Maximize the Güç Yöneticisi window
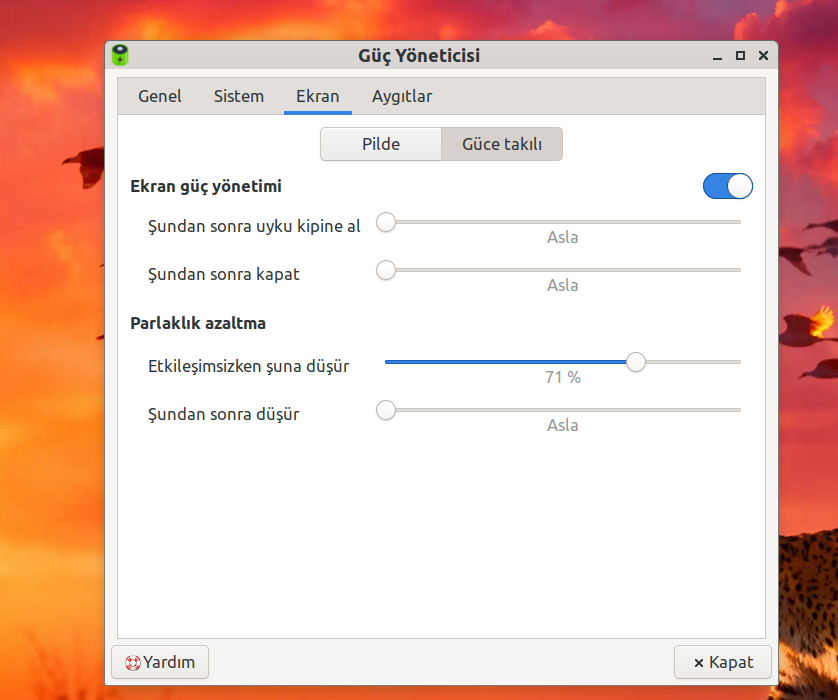 tap(740, 56)
